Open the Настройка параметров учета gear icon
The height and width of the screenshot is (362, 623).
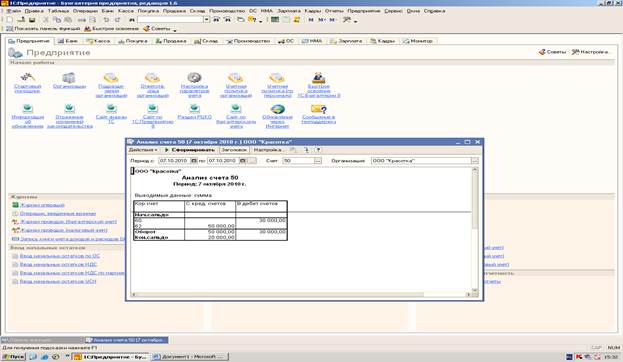click(x=194, y=78)
